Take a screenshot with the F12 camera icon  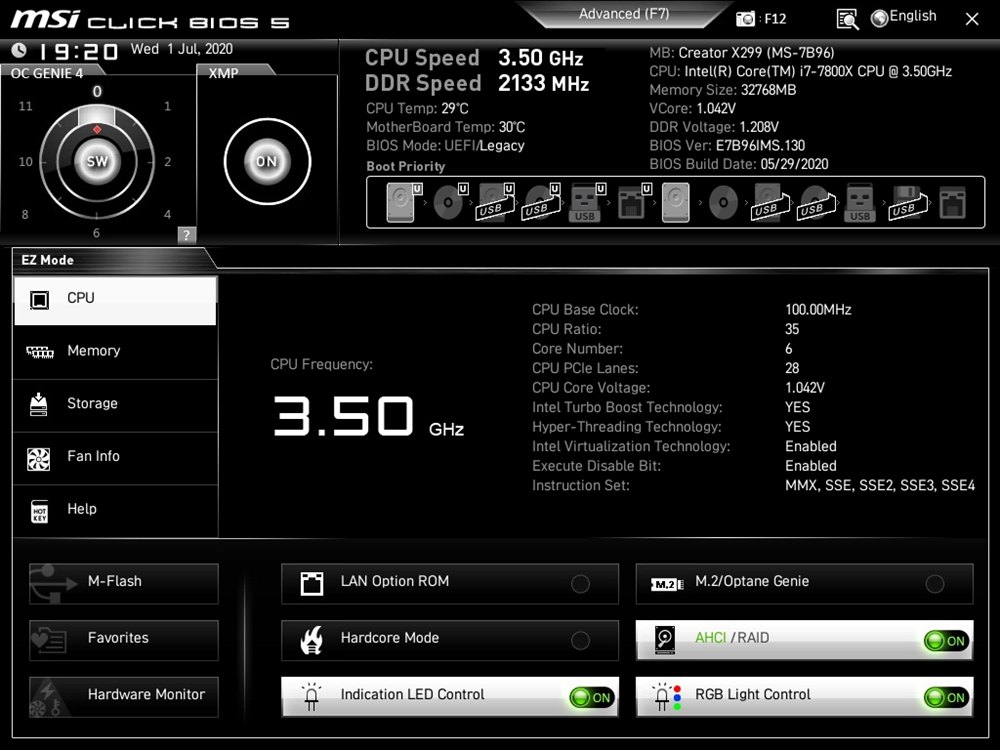tap(744, 18)
